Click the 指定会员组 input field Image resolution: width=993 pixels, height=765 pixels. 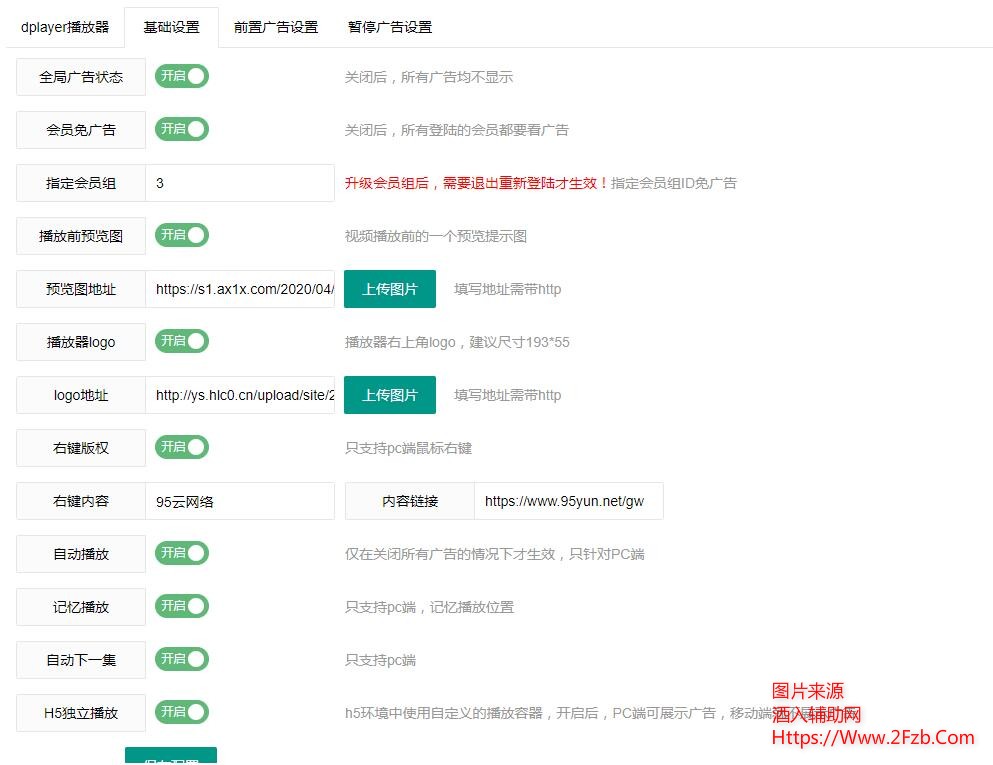coord(240,183)
